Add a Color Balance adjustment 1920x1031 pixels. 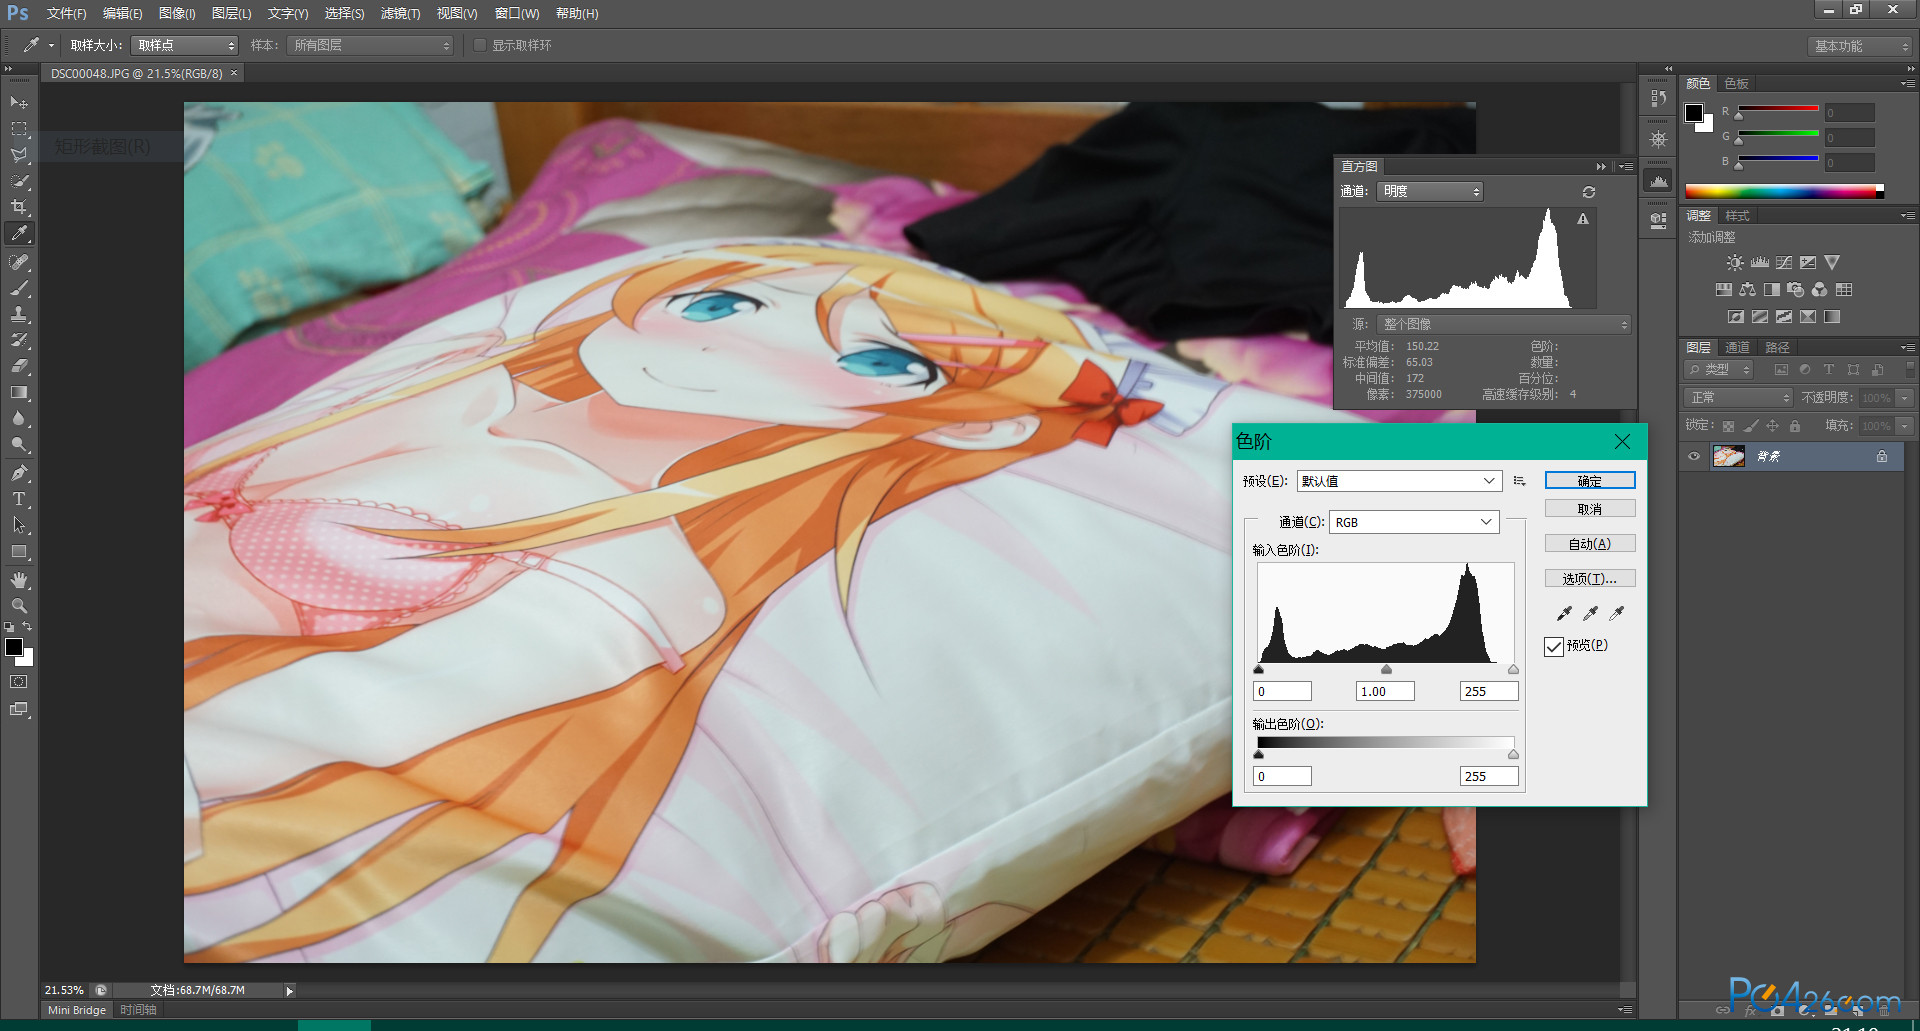click(x=1747, y=290)
